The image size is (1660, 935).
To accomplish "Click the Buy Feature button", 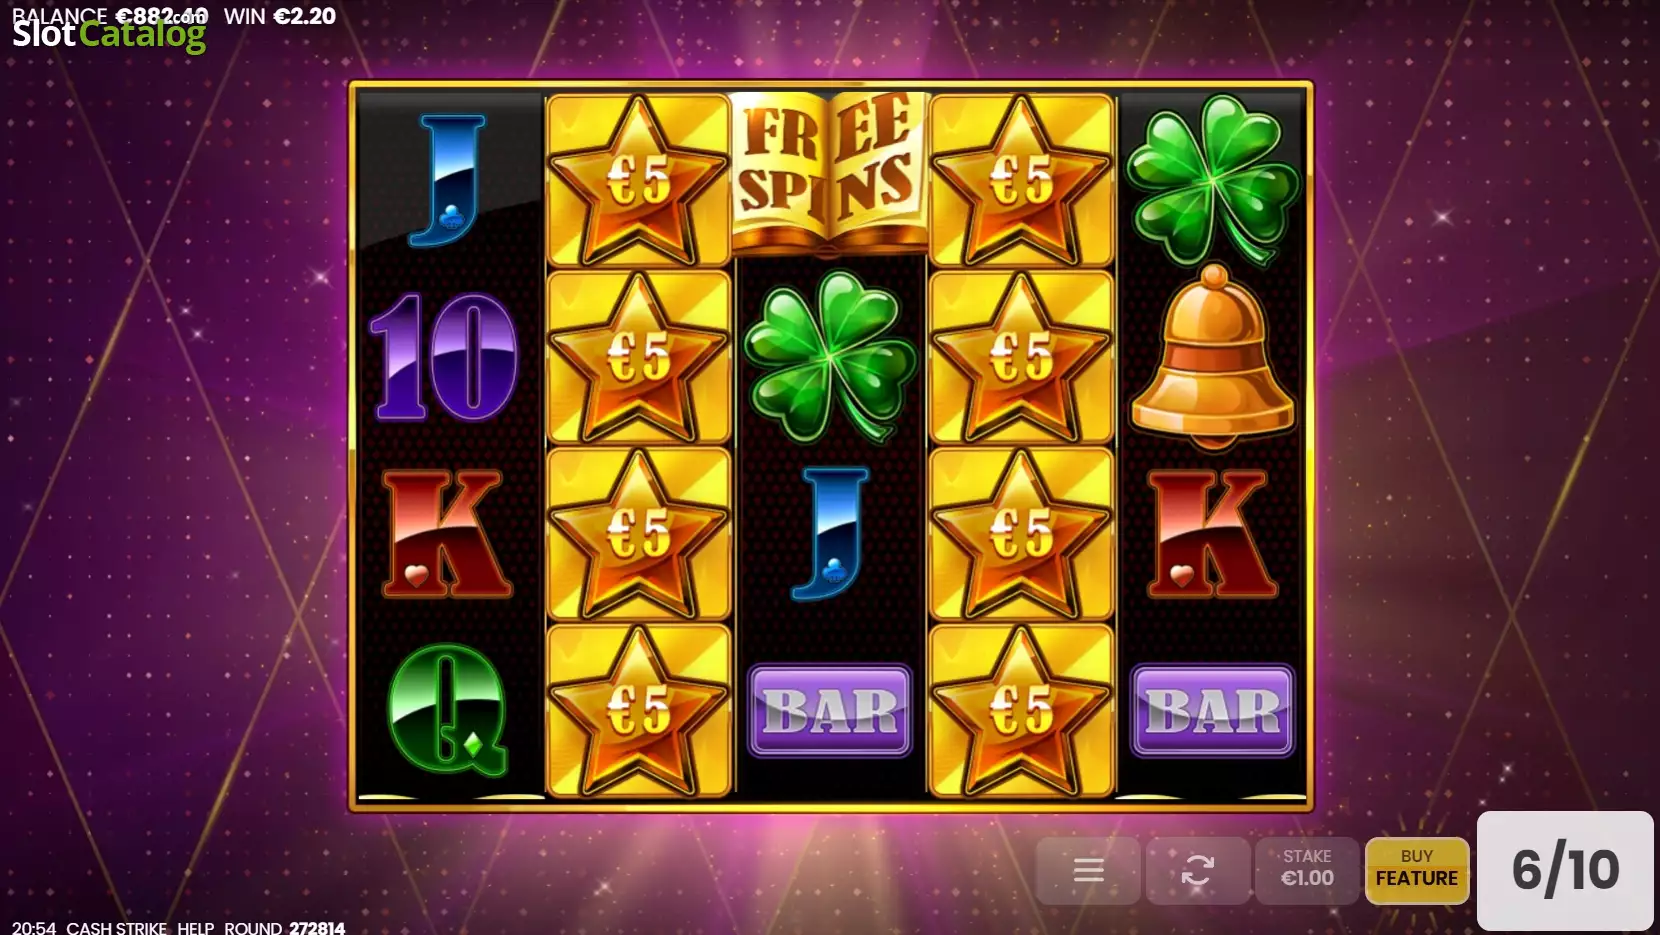I will pos(1416,870).
